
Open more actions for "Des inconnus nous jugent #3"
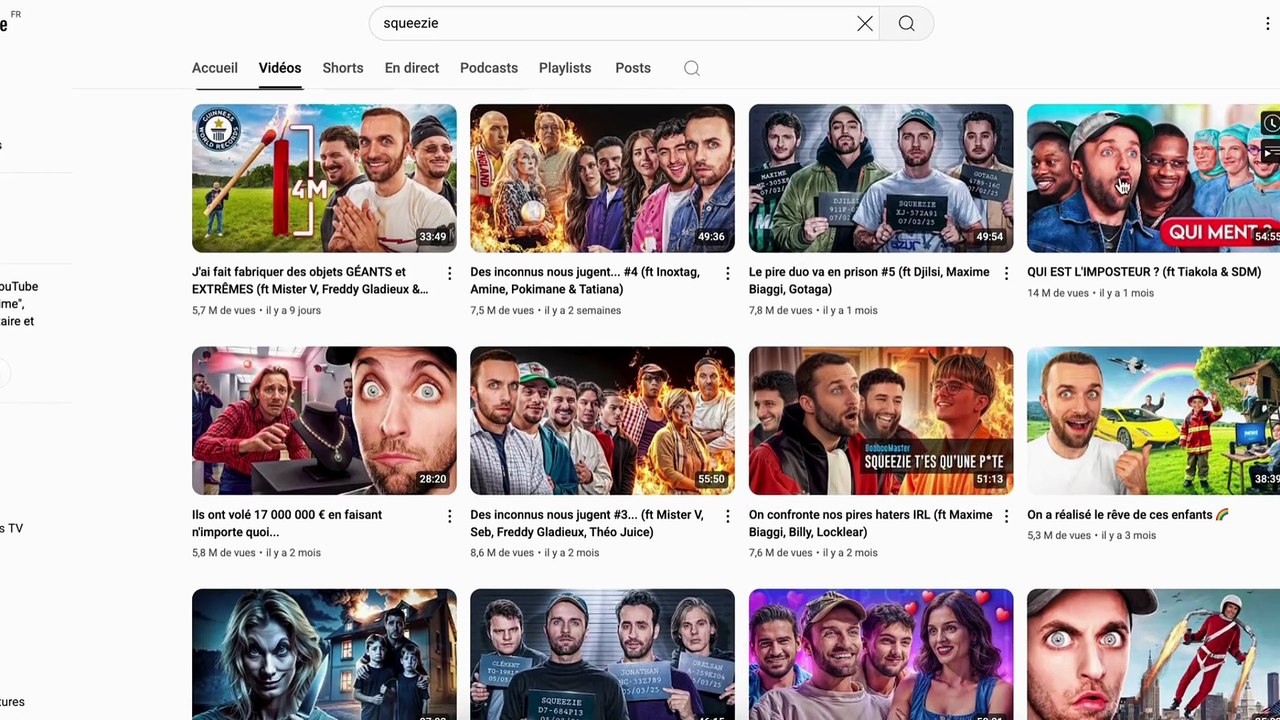click(727, 516)
